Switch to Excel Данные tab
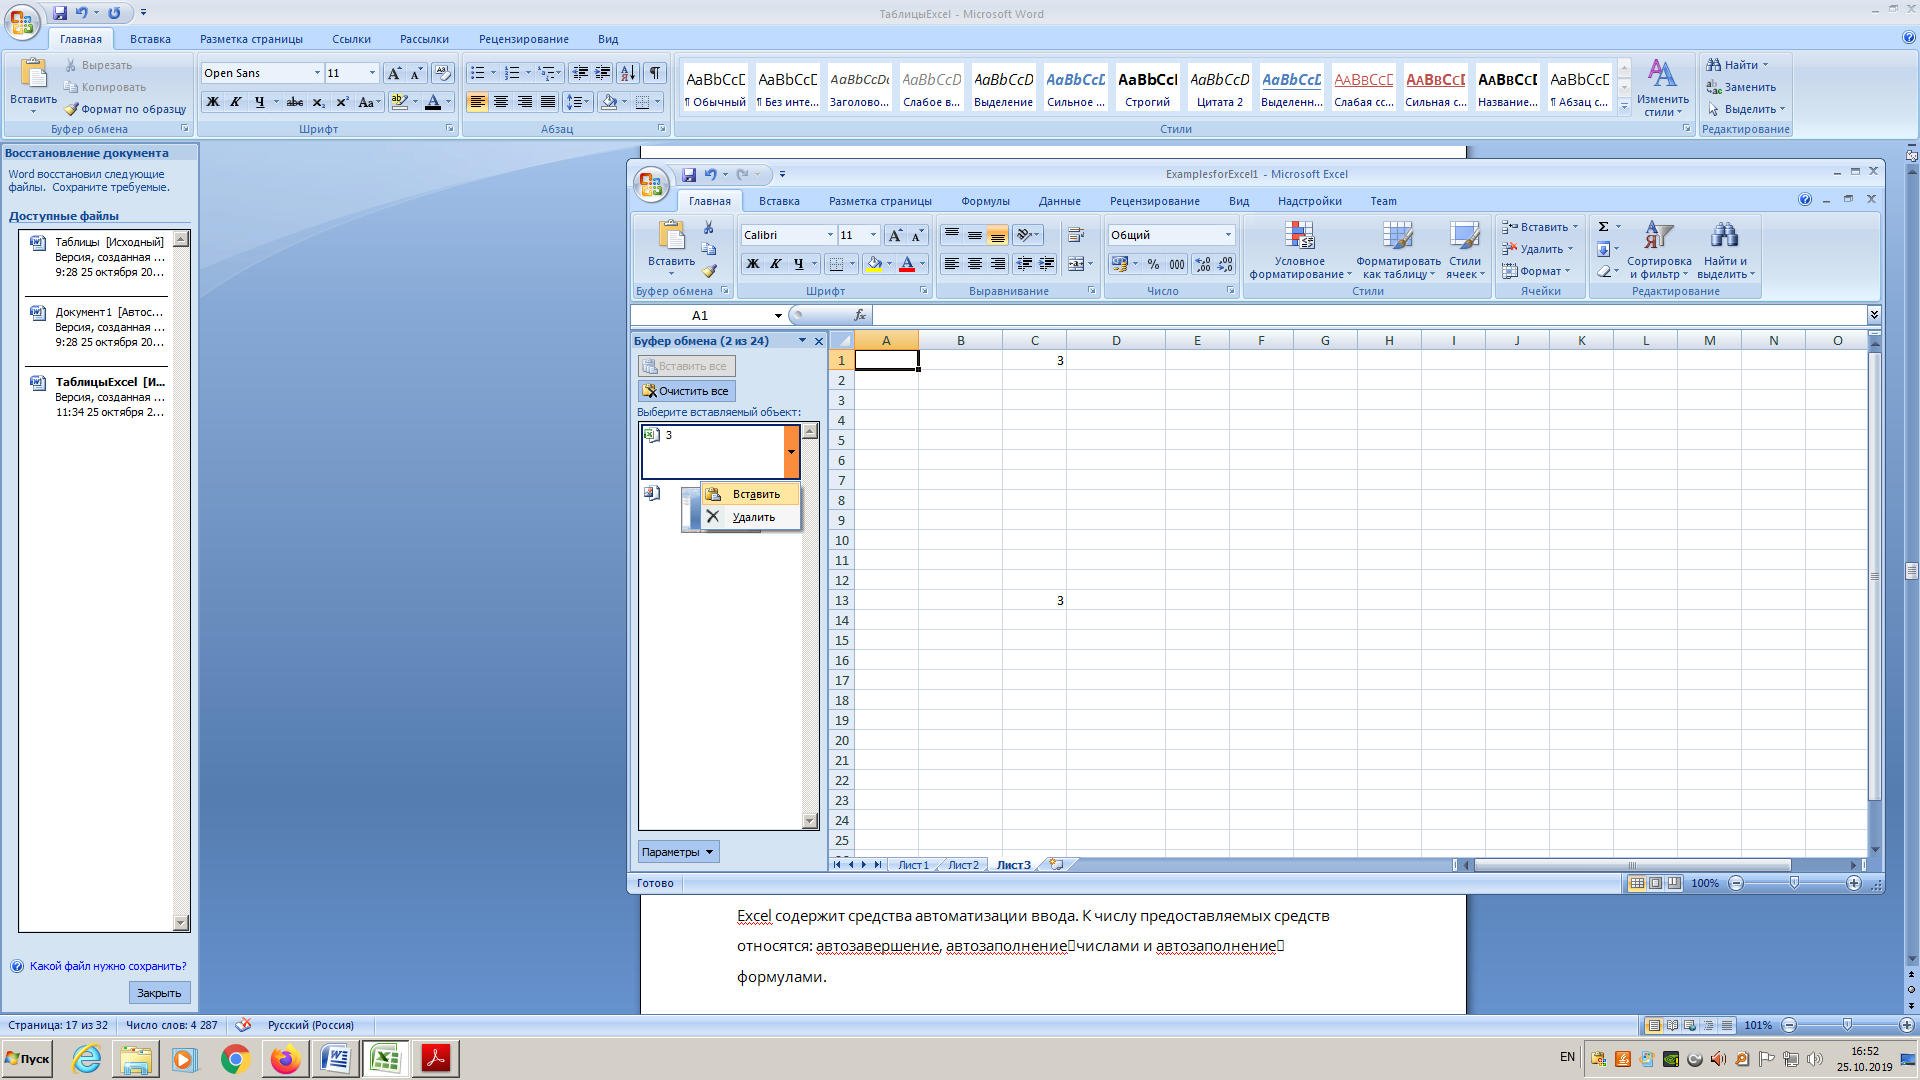 click(x=1059, y=201)
